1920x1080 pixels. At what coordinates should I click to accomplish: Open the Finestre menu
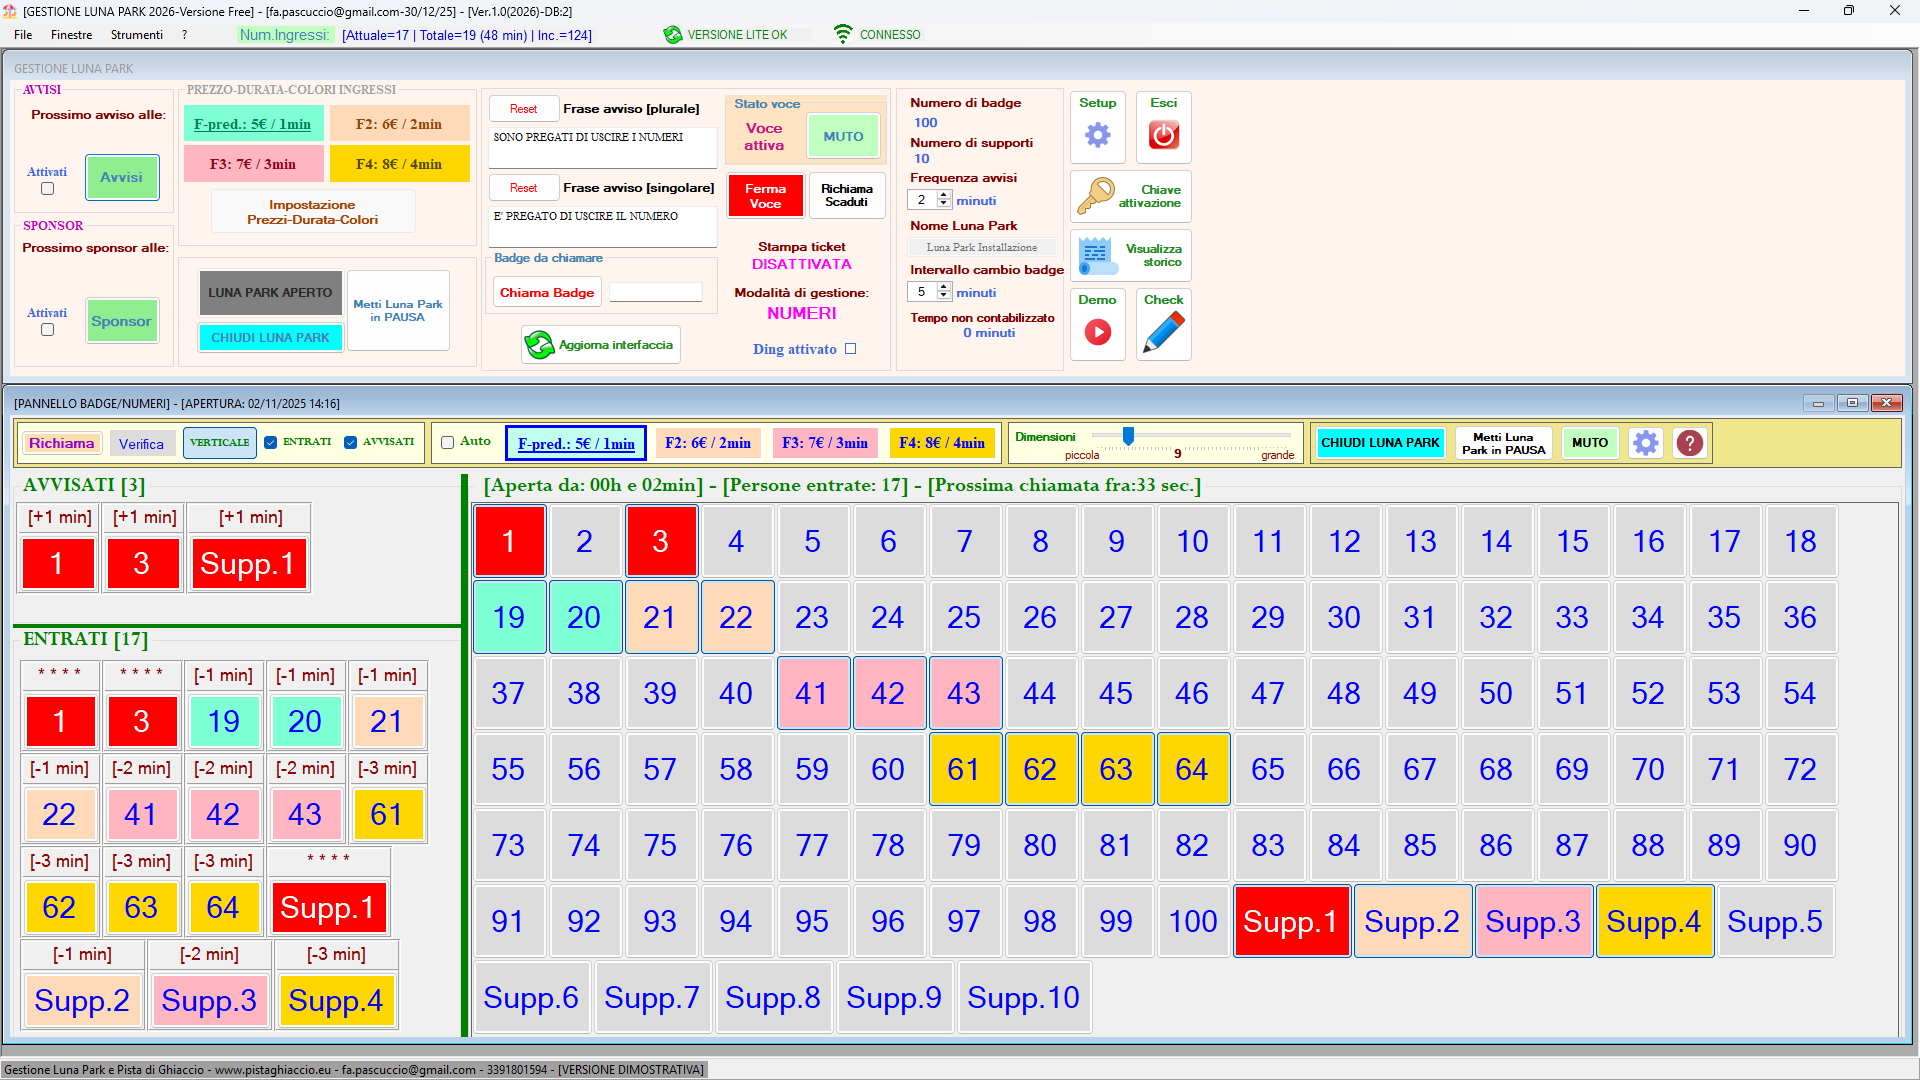click(71, 35)
